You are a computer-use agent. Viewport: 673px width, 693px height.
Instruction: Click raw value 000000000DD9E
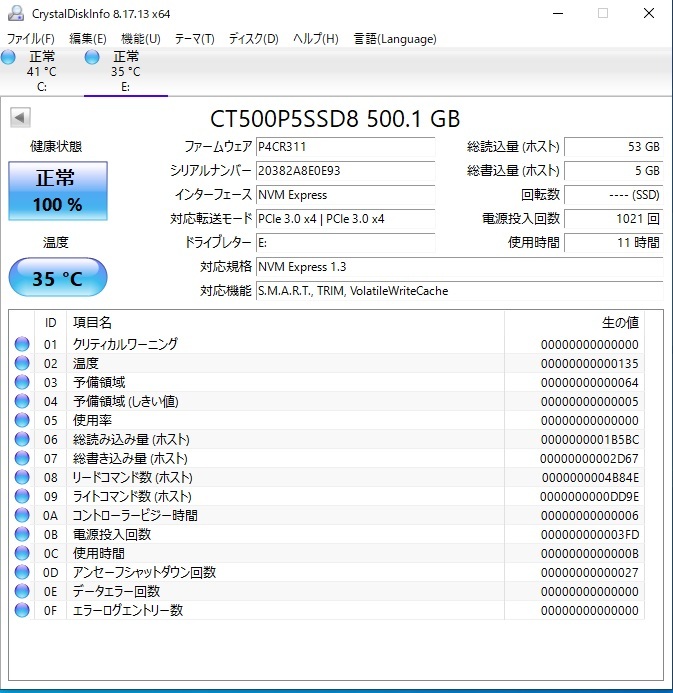pos(589,496)
